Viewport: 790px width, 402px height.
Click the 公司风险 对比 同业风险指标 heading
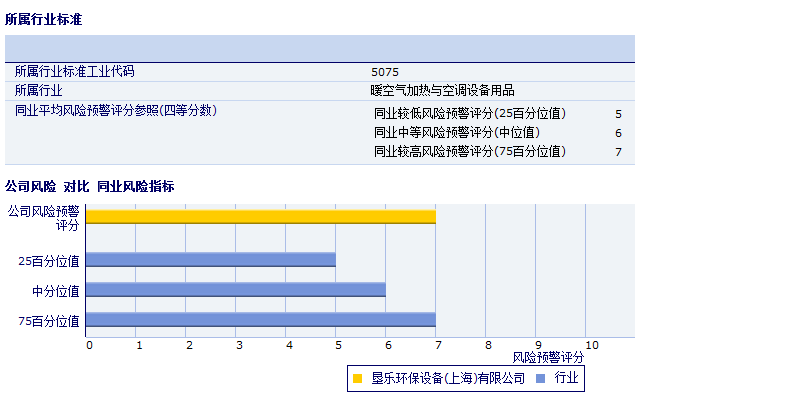[x=90, y=187]
